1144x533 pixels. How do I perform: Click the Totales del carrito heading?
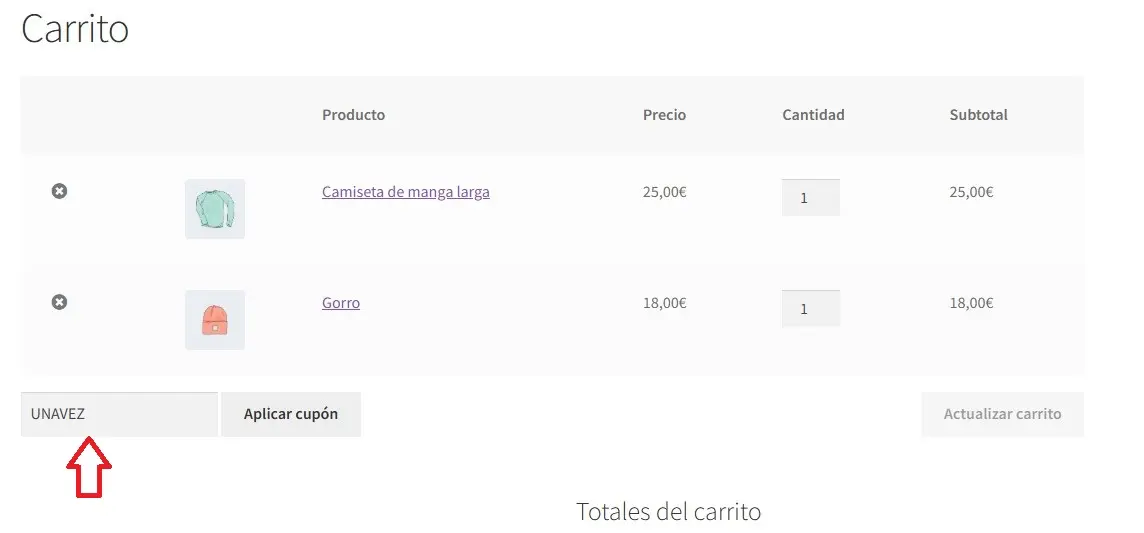(668, 512)
